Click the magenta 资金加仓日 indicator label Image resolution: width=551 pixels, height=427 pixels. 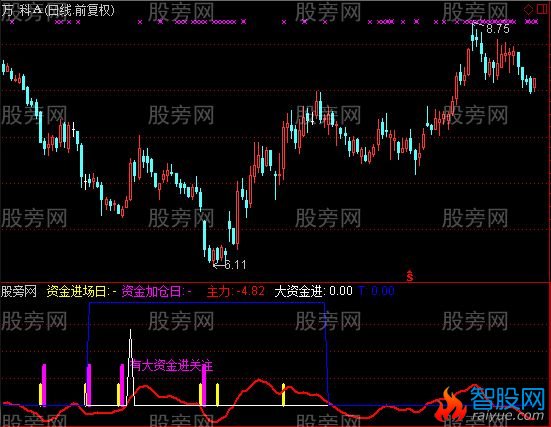coord(157,291)
